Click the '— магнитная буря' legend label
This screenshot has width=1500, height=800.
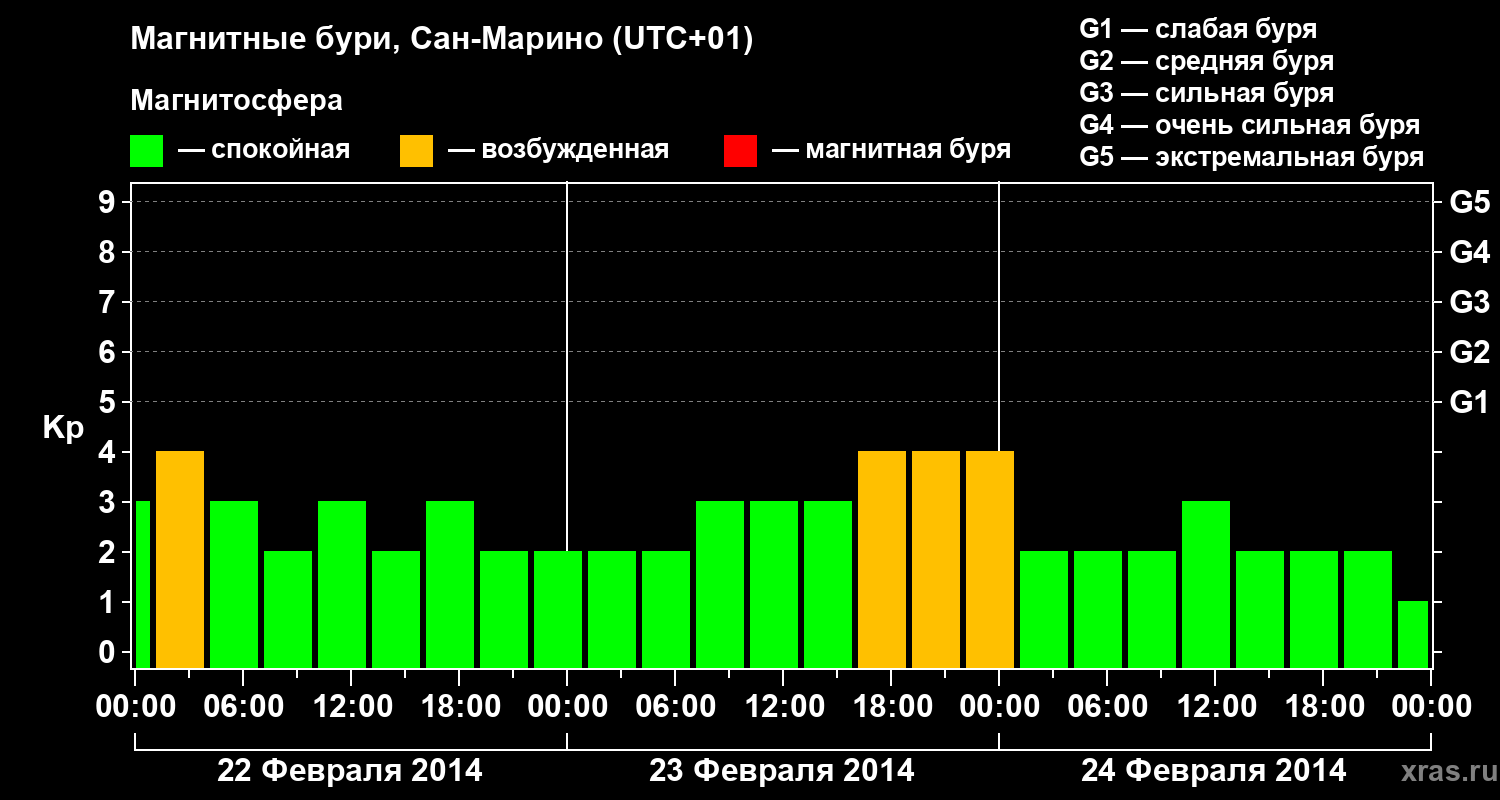[x=891, y=151]
